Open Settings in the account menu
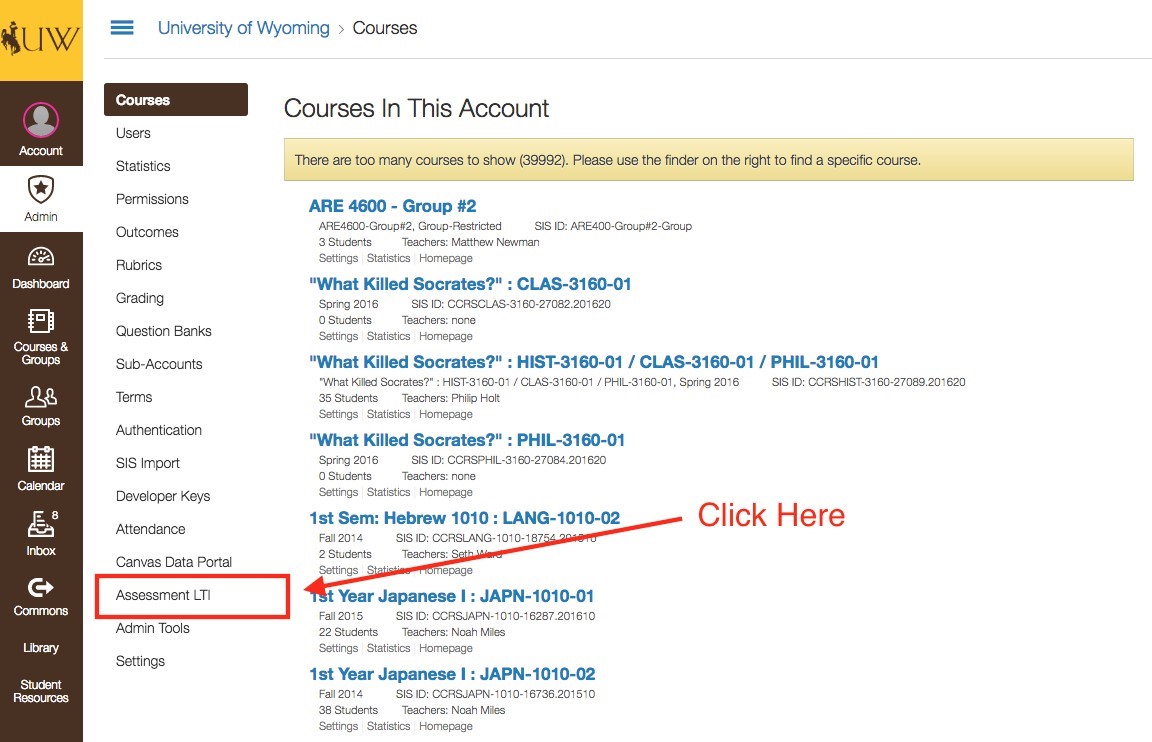The height and width of the screenshot is (742, 1152). (x=140, y=661)
